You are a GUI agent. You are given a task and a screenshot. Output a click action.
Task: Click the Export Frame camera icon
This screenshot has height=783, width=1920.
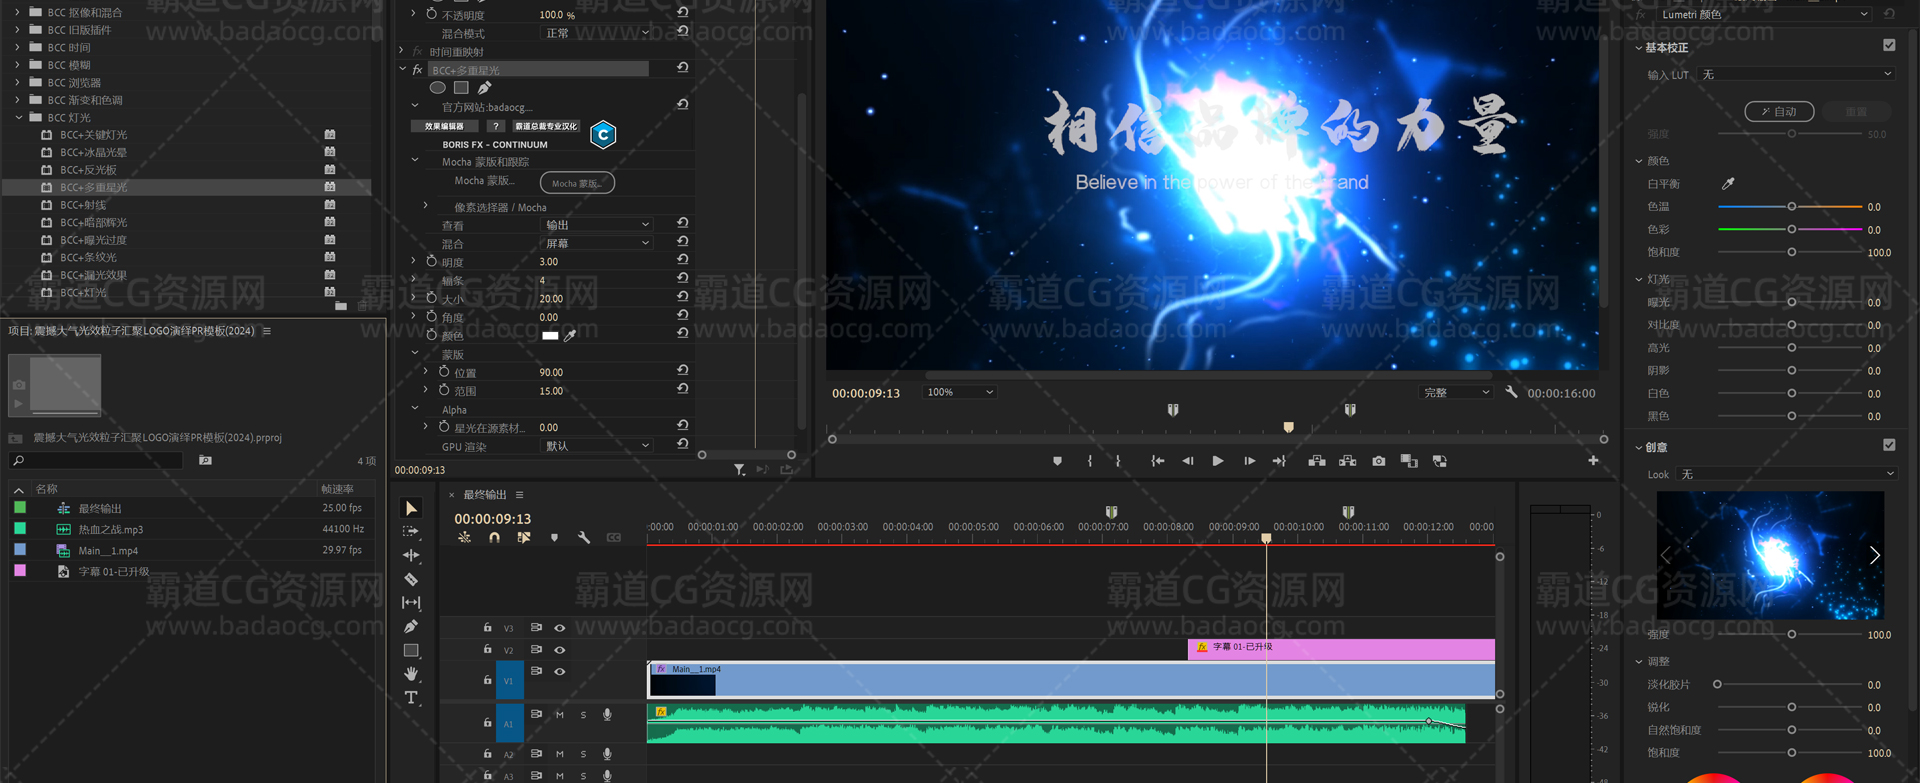coord(1379,461)
